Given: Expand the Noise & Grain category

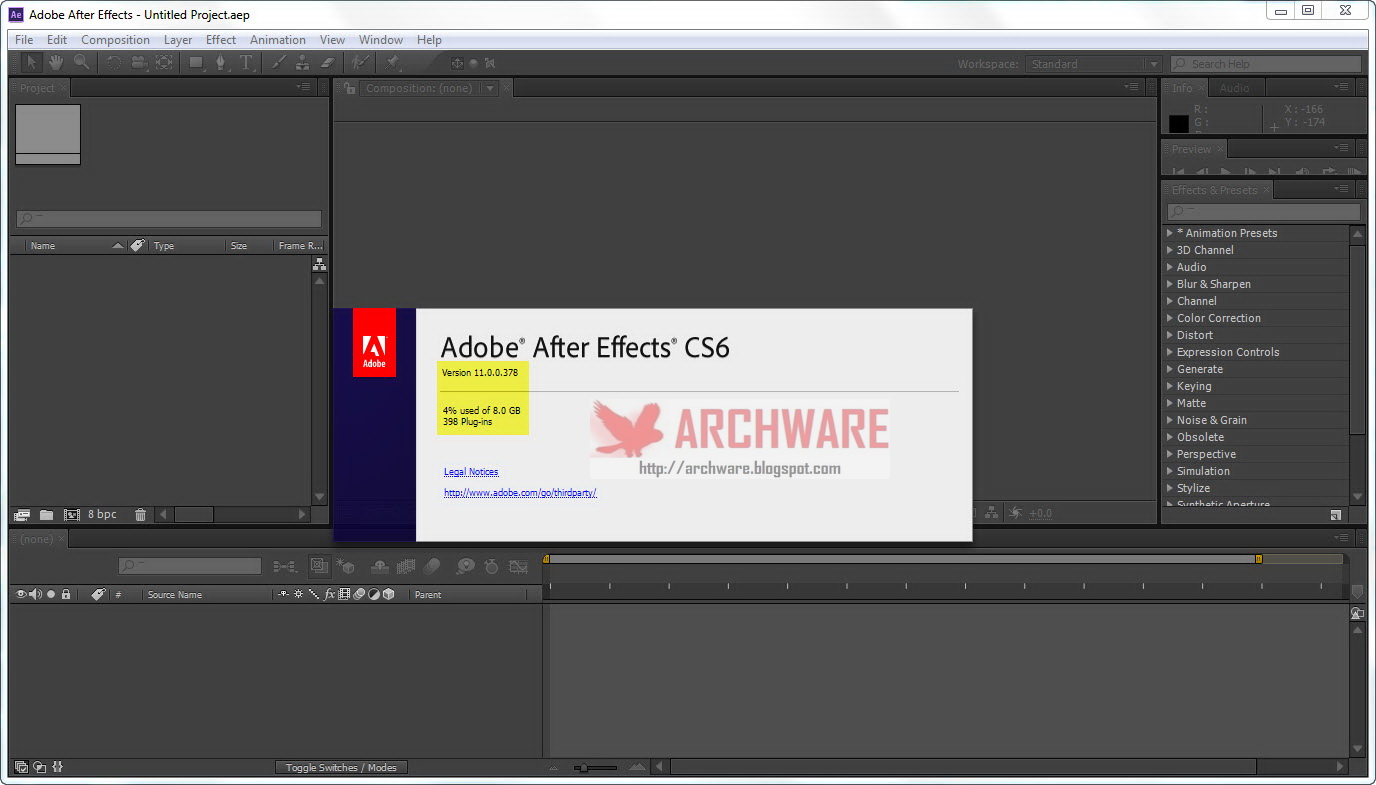Looking at the screenshot, I should pyautogui.click(x=1170, y=420).
